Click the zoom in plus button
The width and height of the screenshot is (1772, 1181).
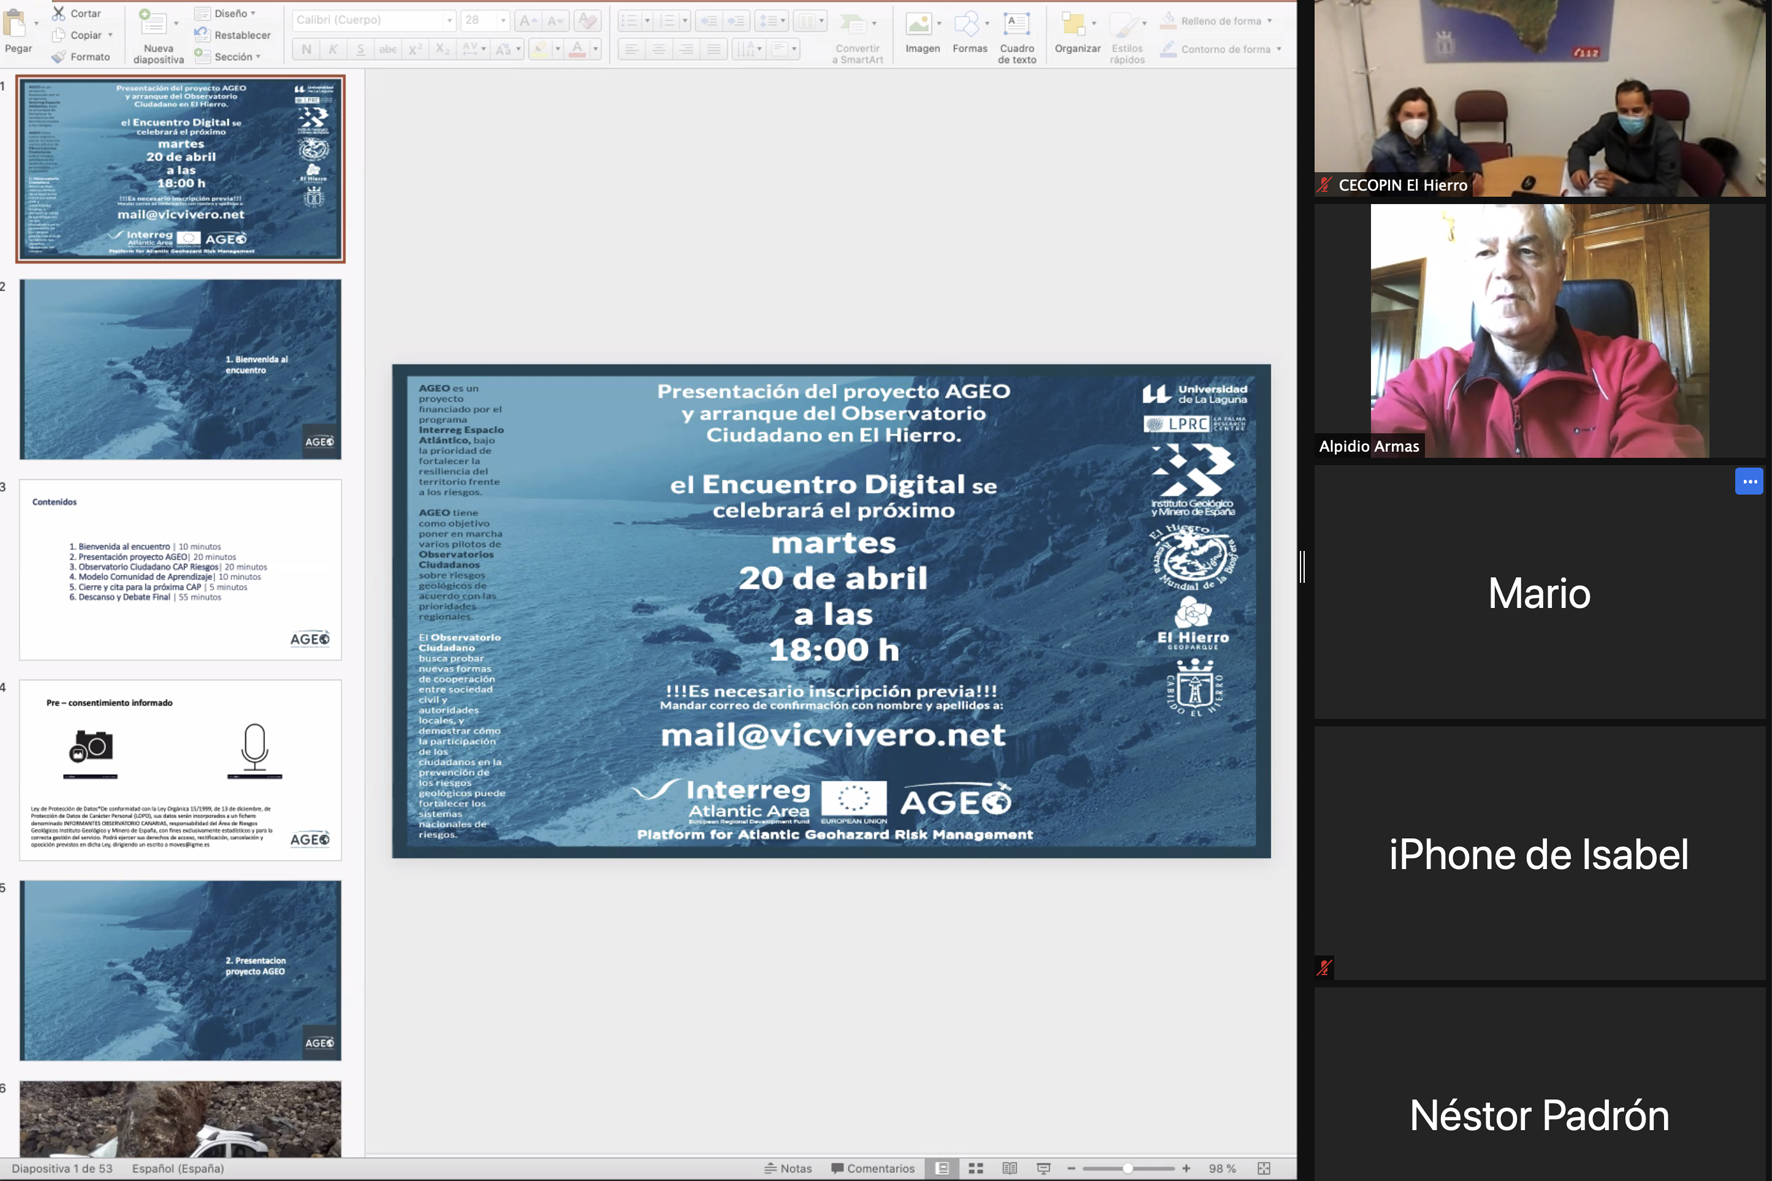tap(1186, 1168)
